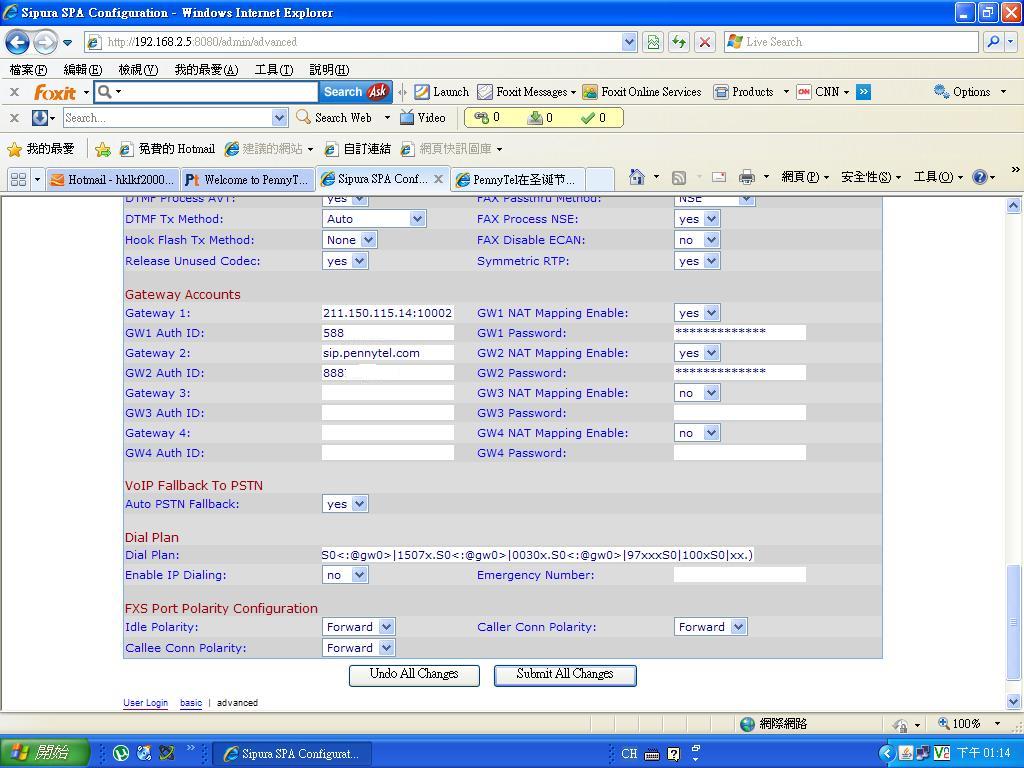
Task: Run Live Search with the magnifier icon
Action: [x=993, y=42]
